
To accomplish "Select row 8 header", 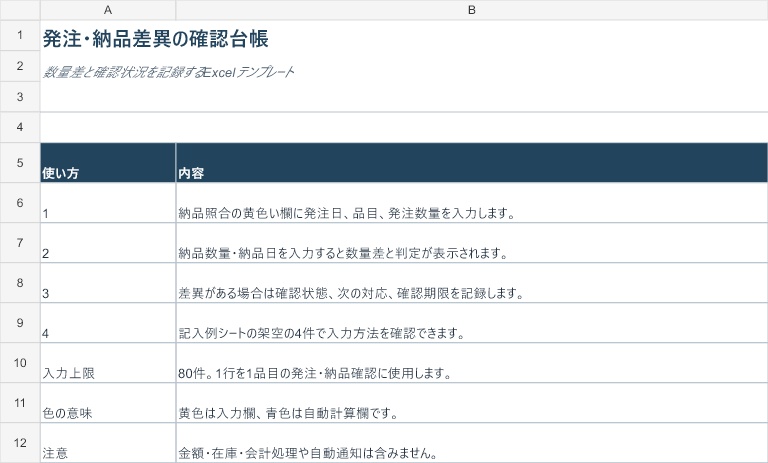I will click(20, 283).
